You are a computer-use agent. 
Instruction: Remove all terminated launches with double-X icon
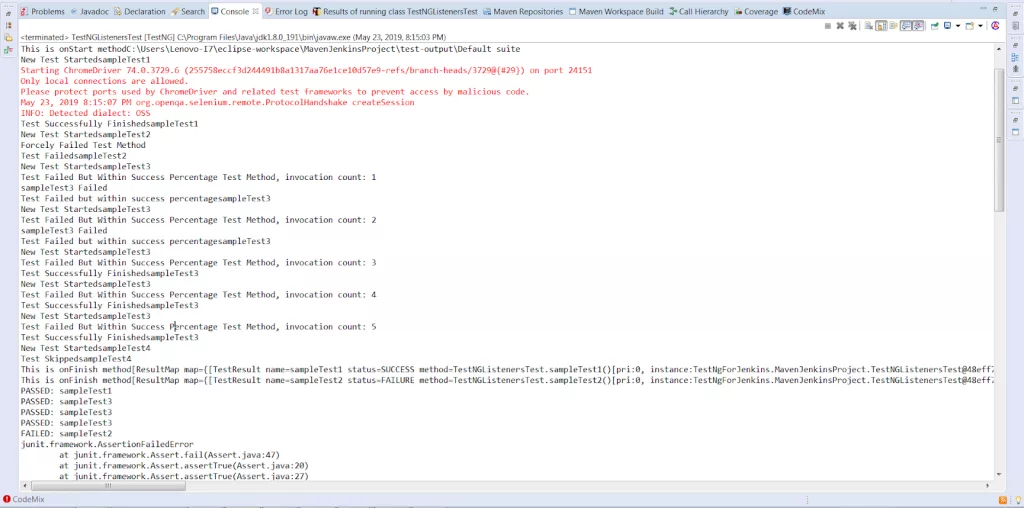(852, 26)
